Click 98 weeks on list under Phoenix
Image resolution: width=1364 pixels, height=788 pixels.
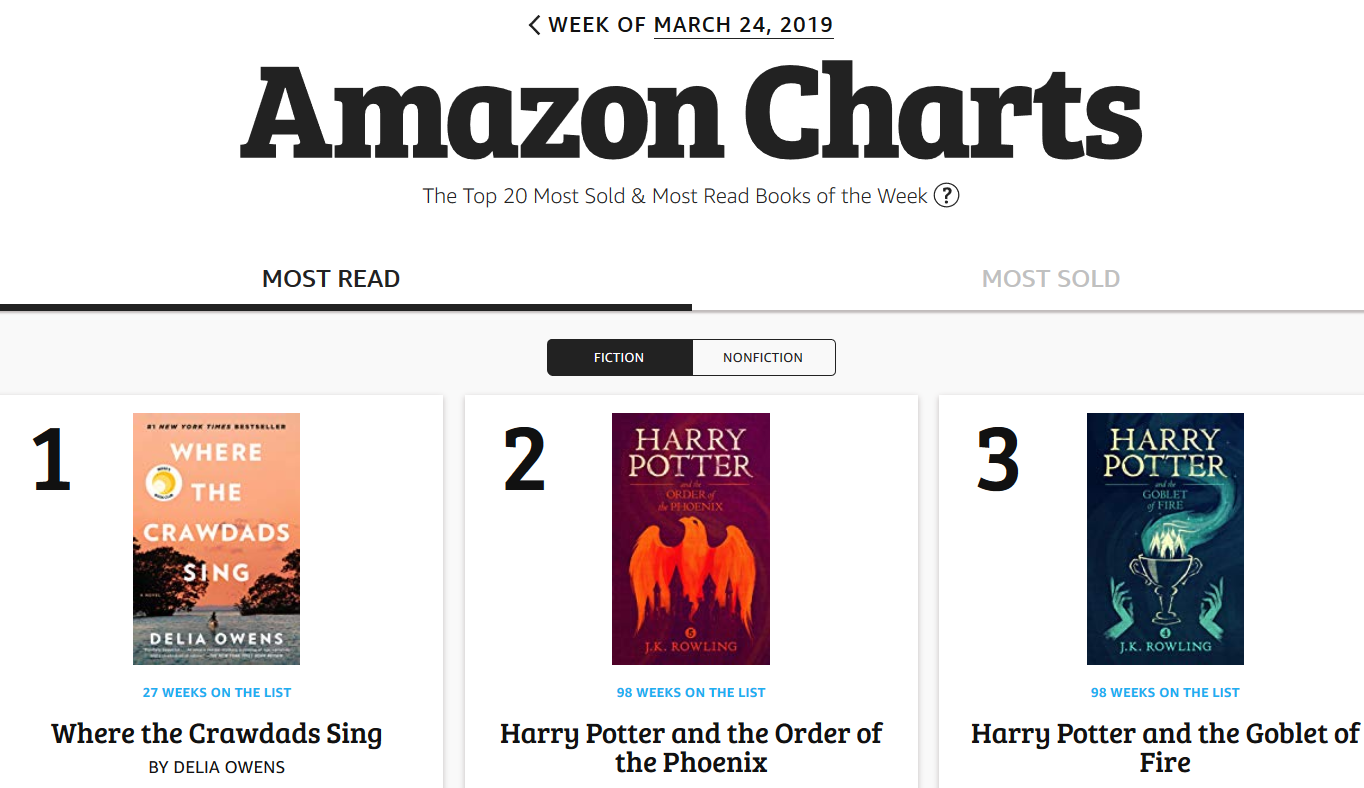click(691, 692)
